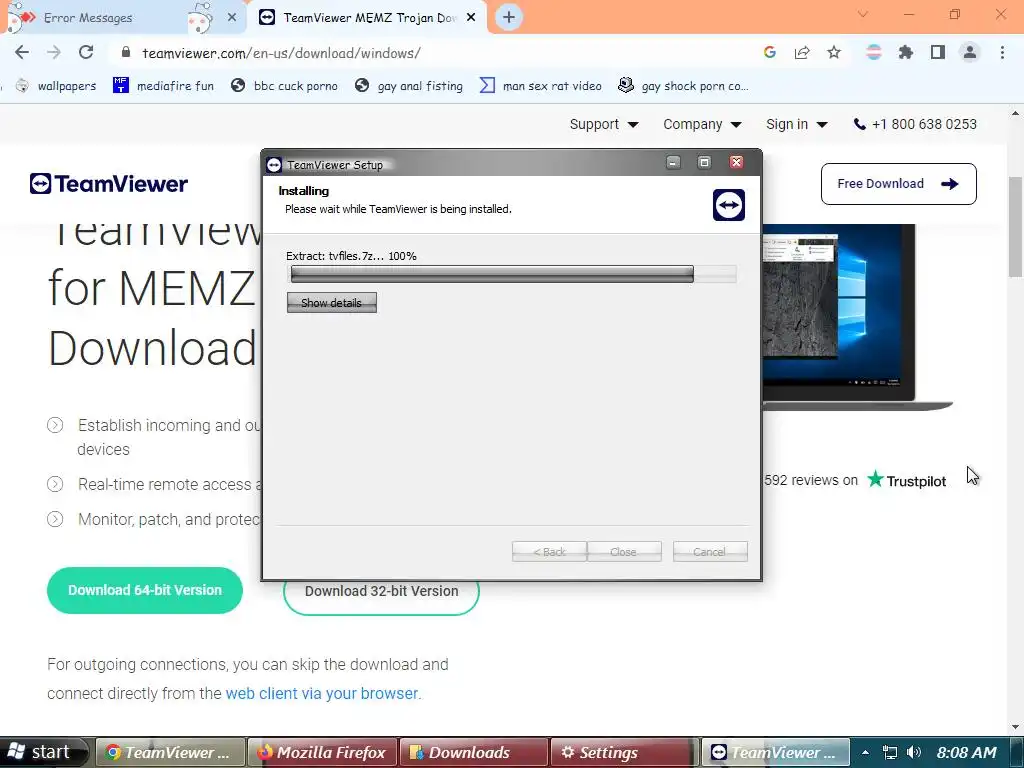Image resolution: width=1024 pixels, height=768 pixels.
Task: Share this page via share icon
Action: [802, 53]
